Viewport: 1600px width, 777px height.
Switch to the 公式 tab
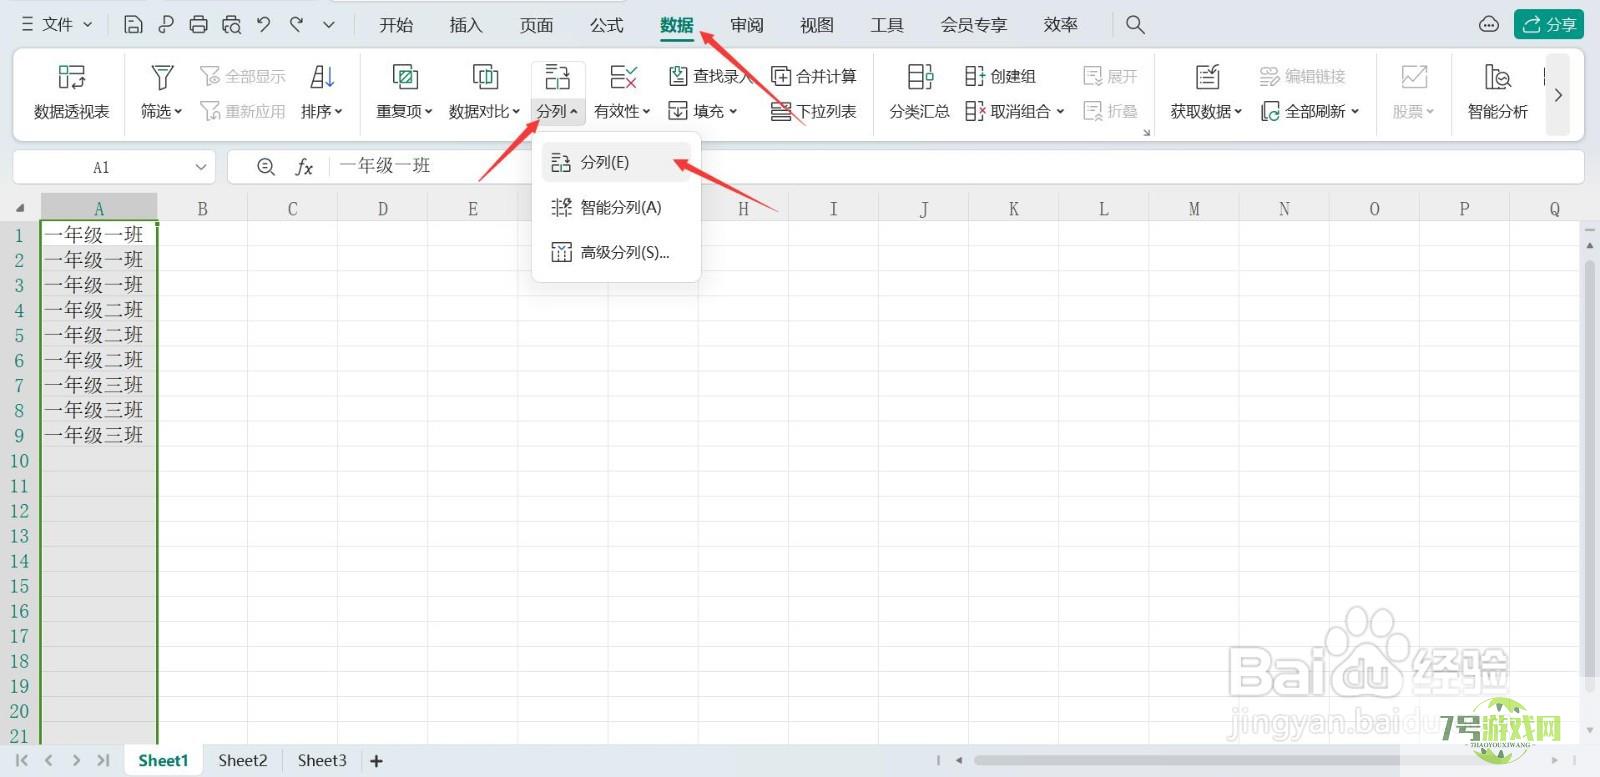[x=606, y=25]
